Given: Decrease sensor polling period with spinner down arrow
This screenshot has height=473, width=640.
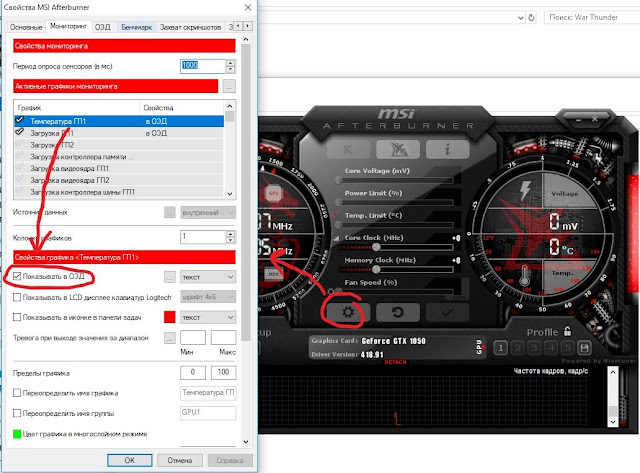Looking at the screenshot, I should pyautogui.click(x=231, y=69).
